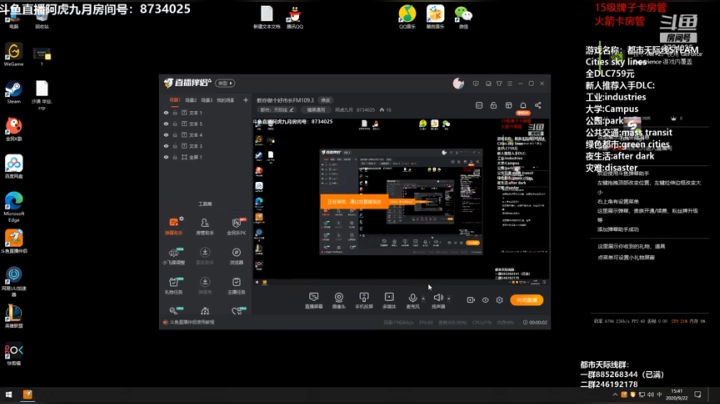Toggle lock on 全屏 1 layer
Viewport: 720px width, 404px height.
pos(175,157)
